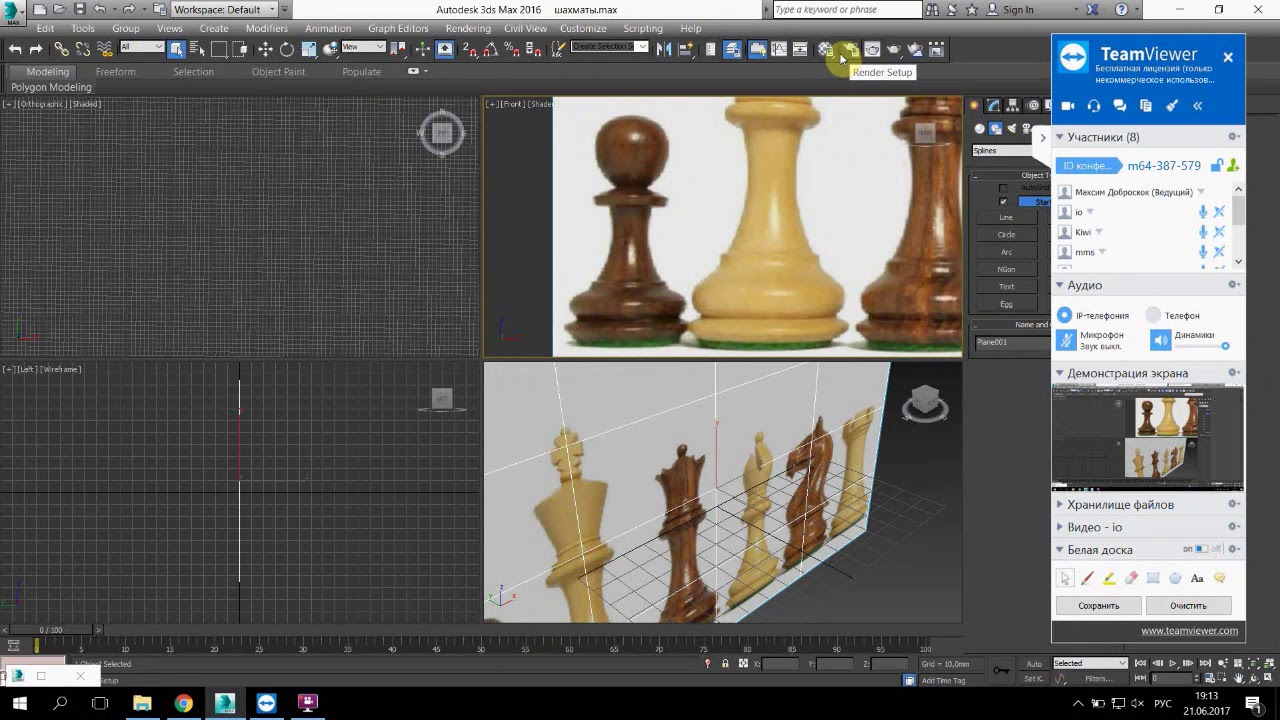This screenshot has height=720, width=1280.
Task: Switch to the Freeform ribbon tab
Action: [116, 72]
